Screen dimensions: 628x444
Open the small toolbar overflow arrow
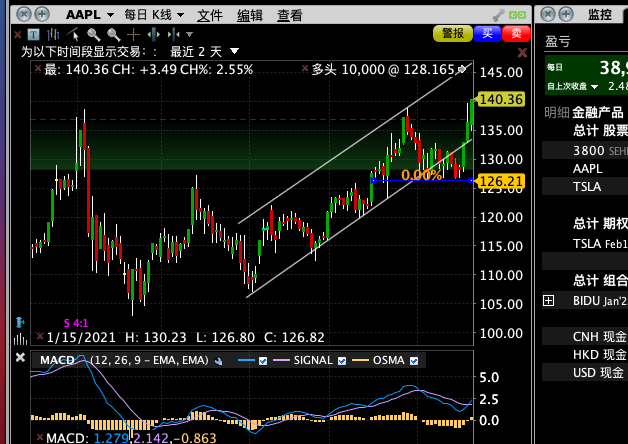click(x=190, y=35)
